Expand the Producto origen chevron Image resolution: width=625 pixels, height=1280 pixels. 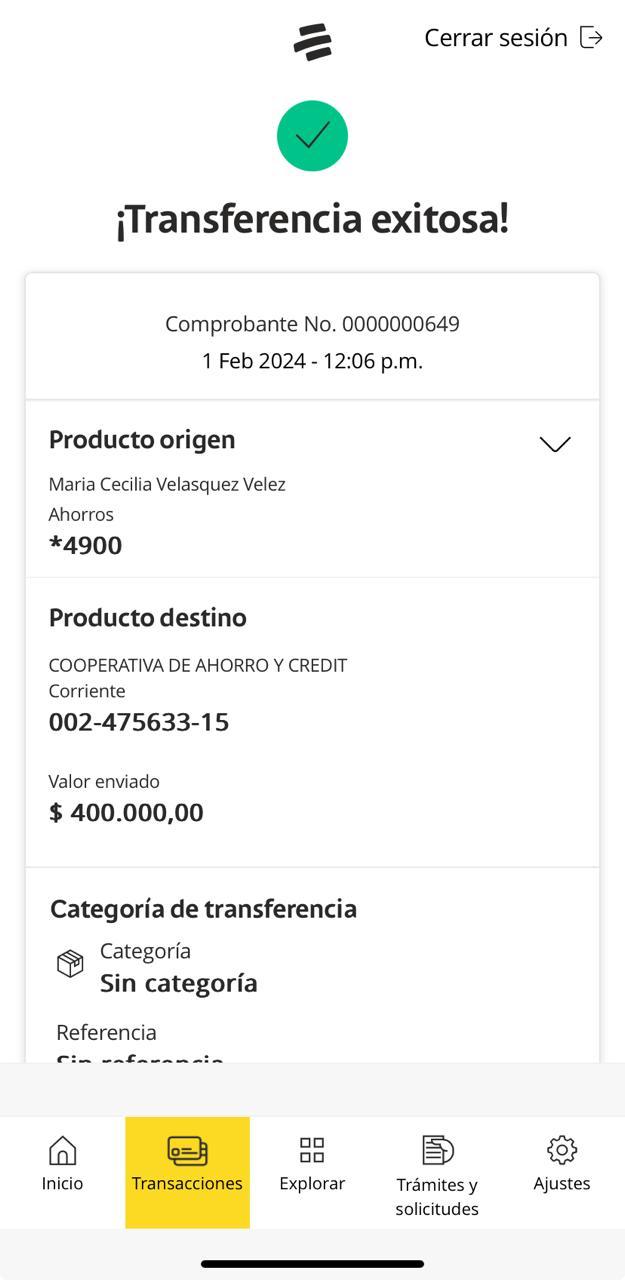tap(555, 444)
